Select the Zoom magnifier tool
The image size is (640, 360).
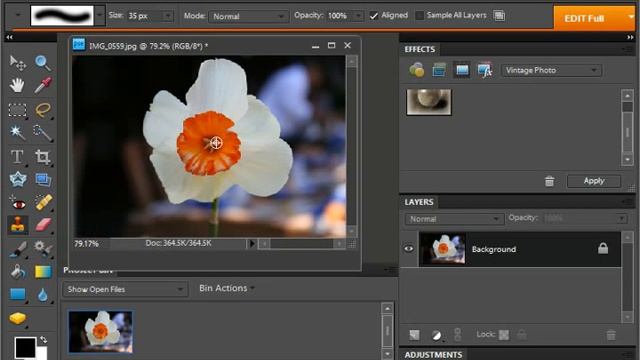point(42,63)
